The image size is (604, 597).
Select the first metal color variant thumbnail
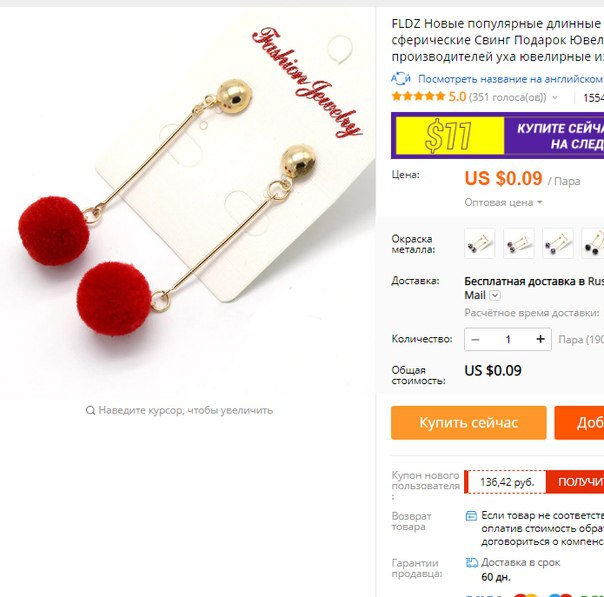pyautogui.click(x=480, y=243)
